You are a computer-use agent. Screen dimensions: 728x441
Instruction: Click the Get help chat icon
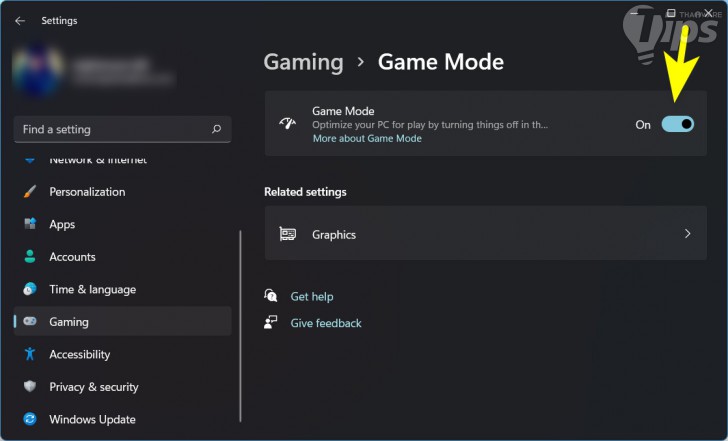coord(271,296)
